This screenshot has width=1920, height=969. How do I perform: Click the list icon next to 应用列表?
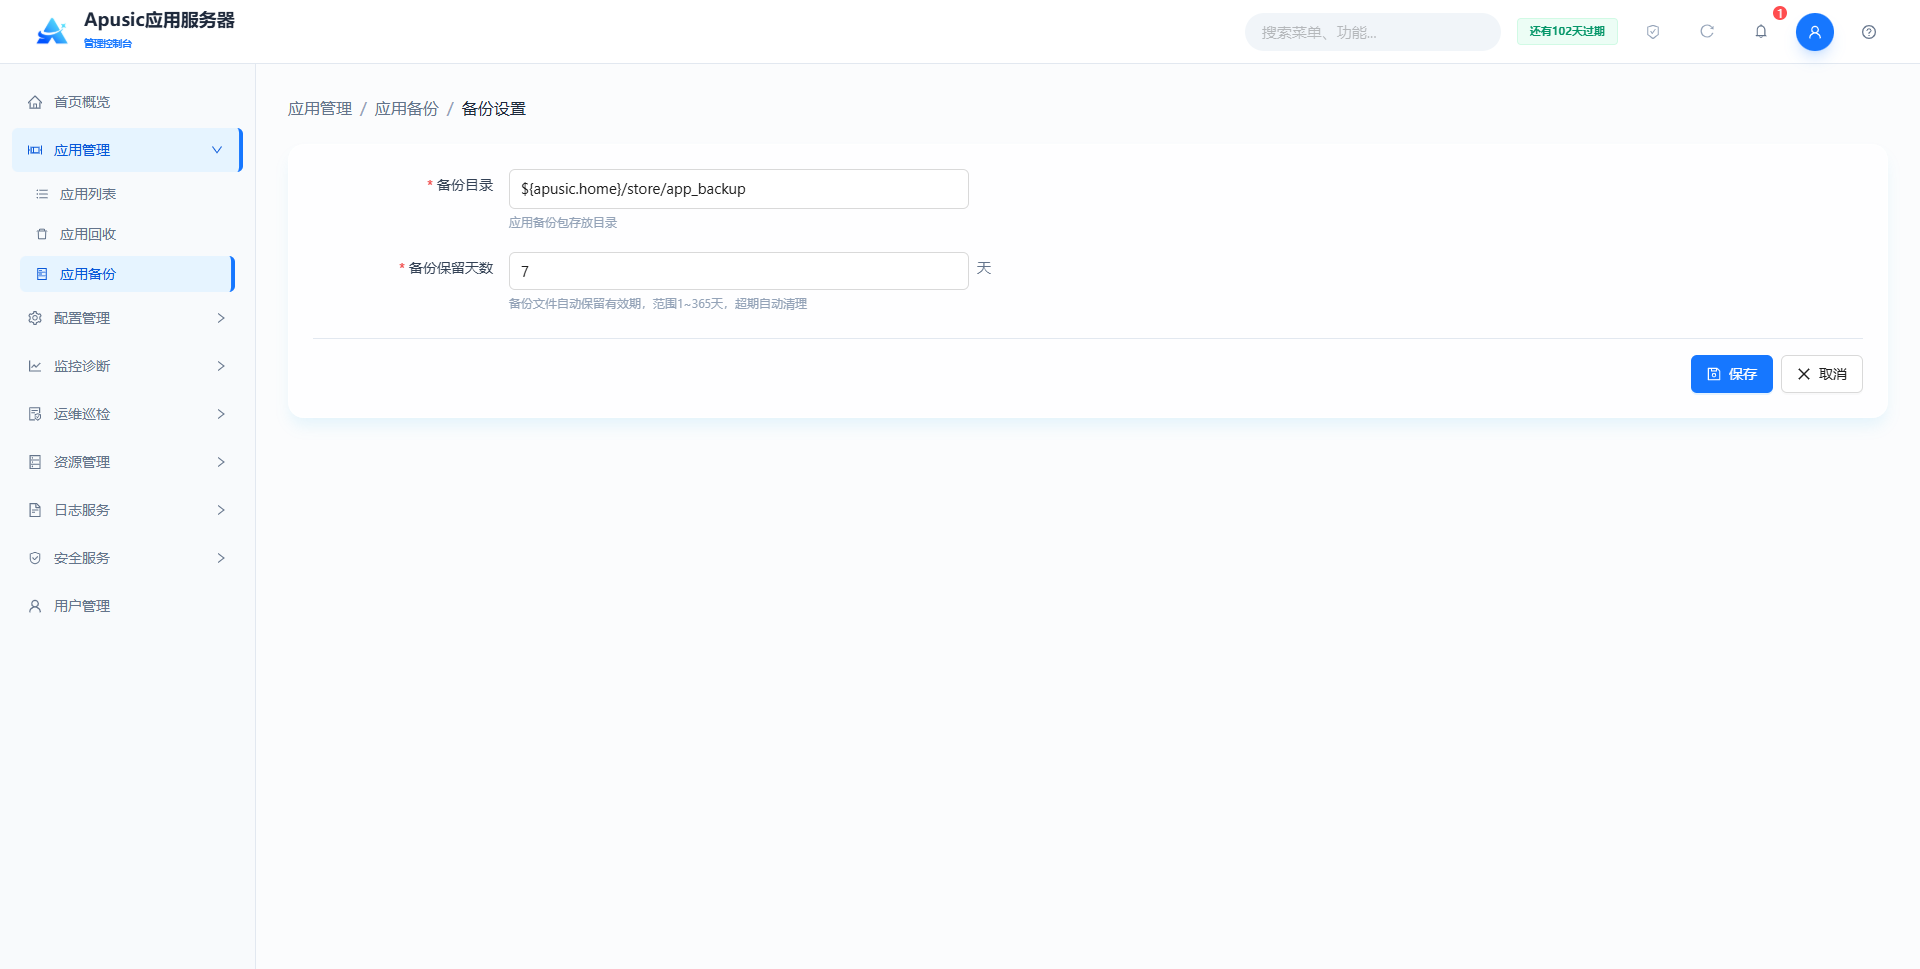pos(42,194)
